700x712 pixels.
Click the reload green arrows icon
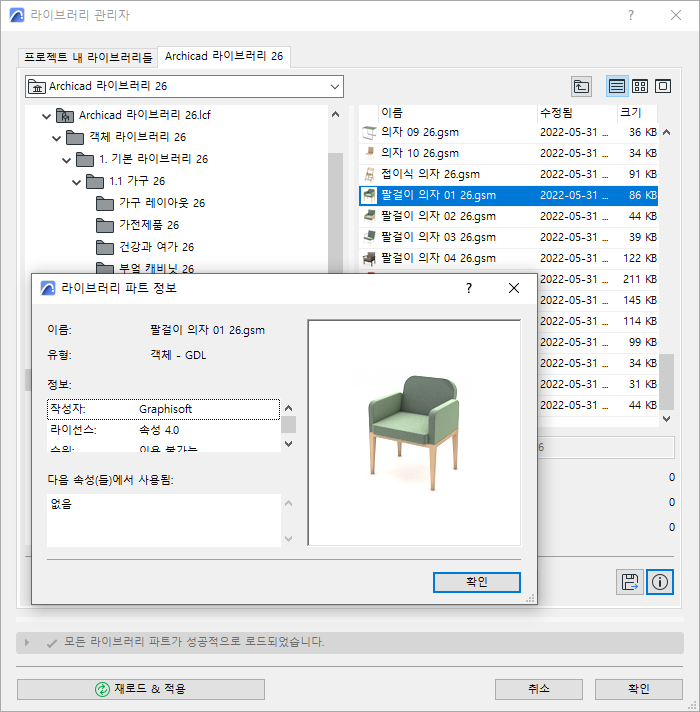click(103, 689)
